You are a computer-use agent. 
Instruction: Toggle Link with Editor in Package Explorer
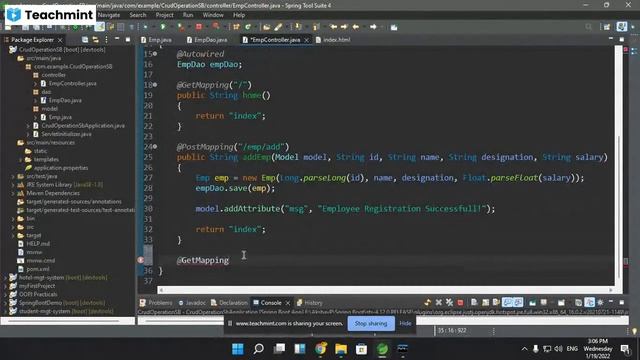pyautogui.click(x=96, y=40)
